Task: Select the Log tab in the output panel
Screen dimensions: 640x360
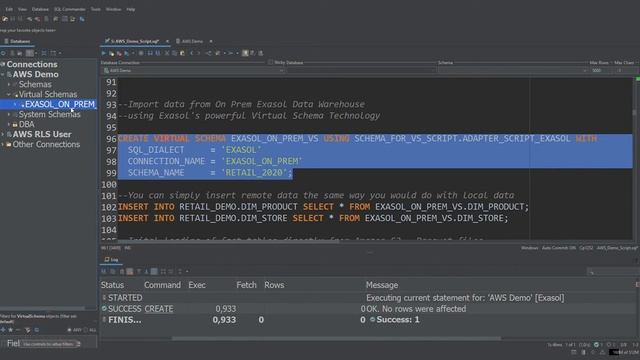Action: point(111,260)
